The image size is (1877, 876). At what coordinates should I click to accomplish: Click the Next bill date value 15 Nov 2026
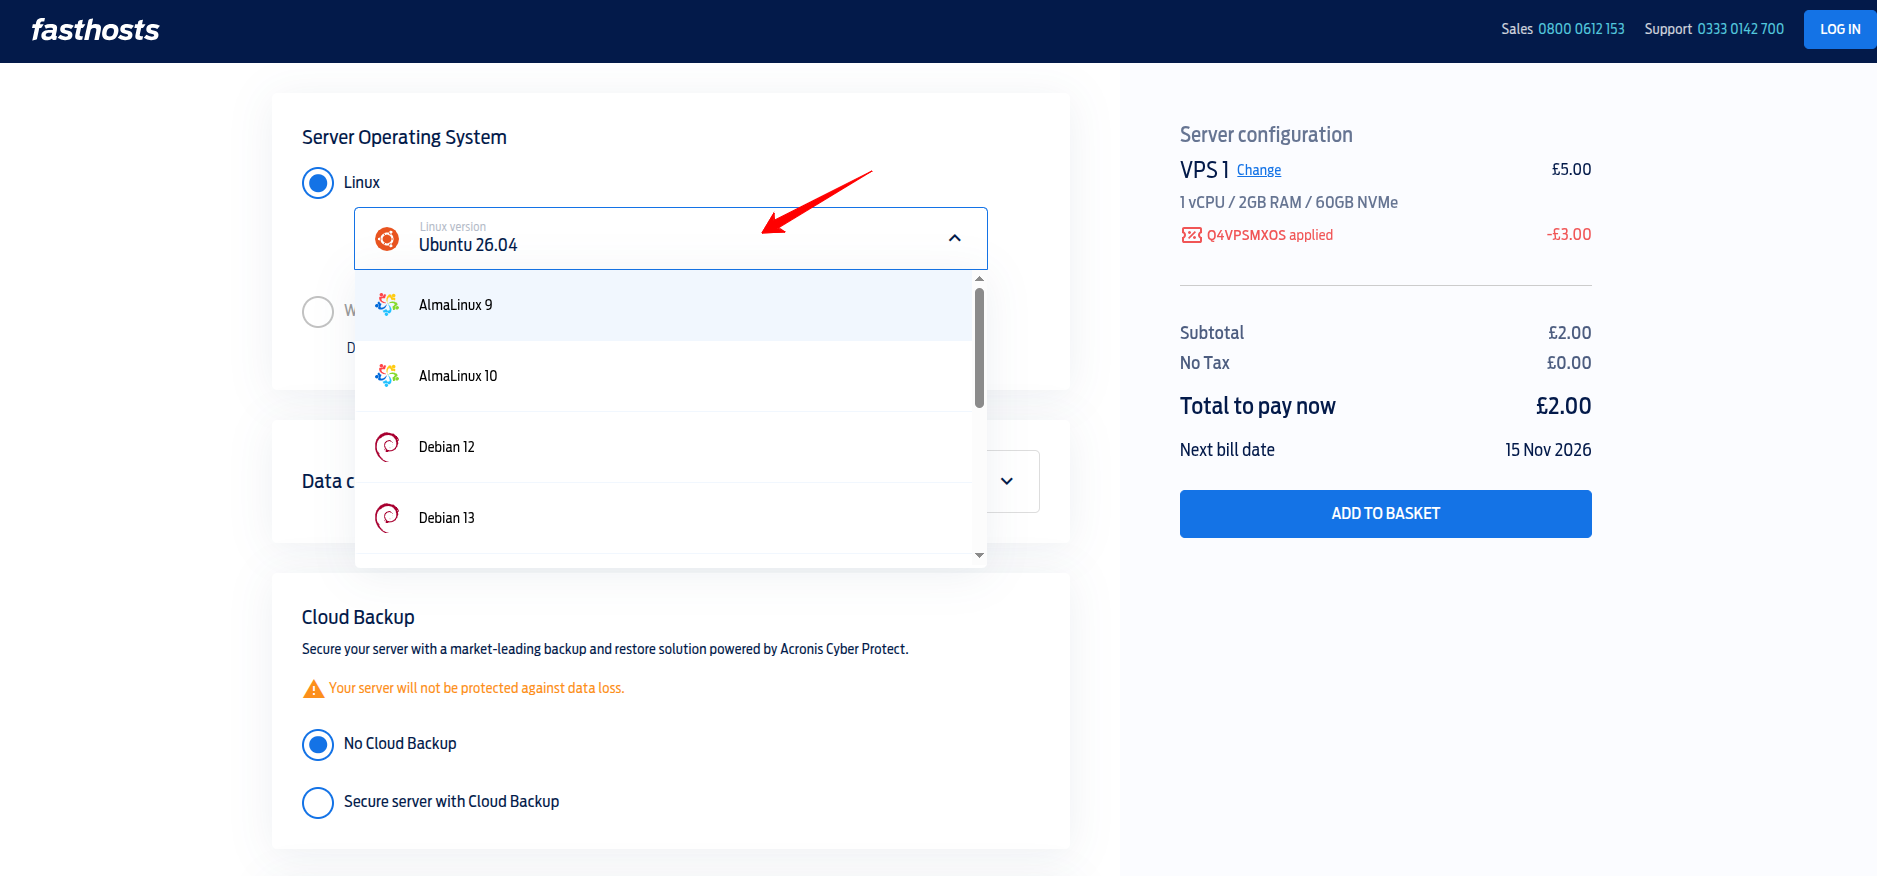point(1548,450)
